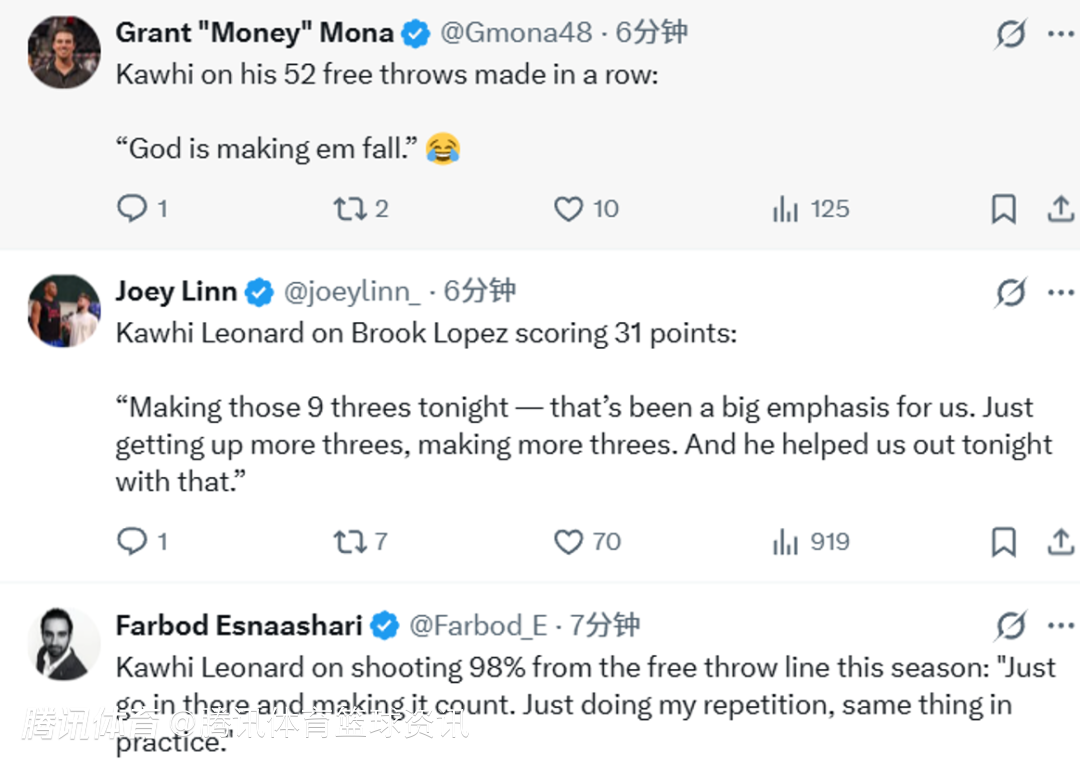1080x759 pixels.
Task: Visit Joey Linn's profile via name
Action: [x=176, y=291]
